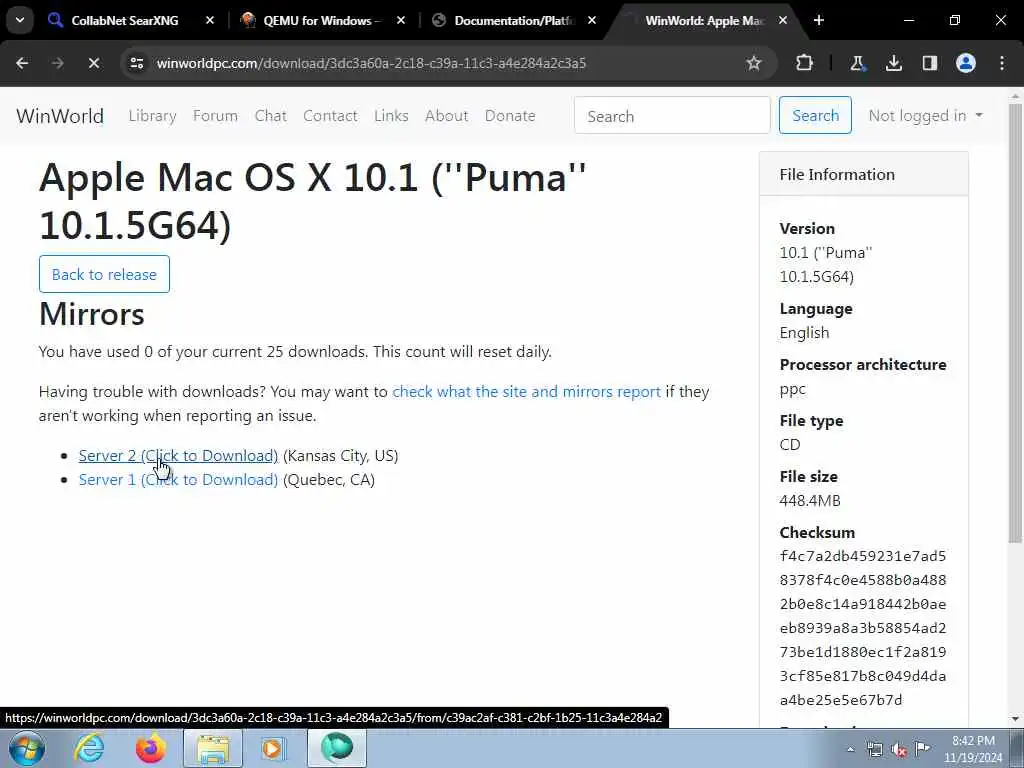This screenshot has height=768, width=1024.
Task: Click the muted volume tray icon
Action: pos(899,750)
